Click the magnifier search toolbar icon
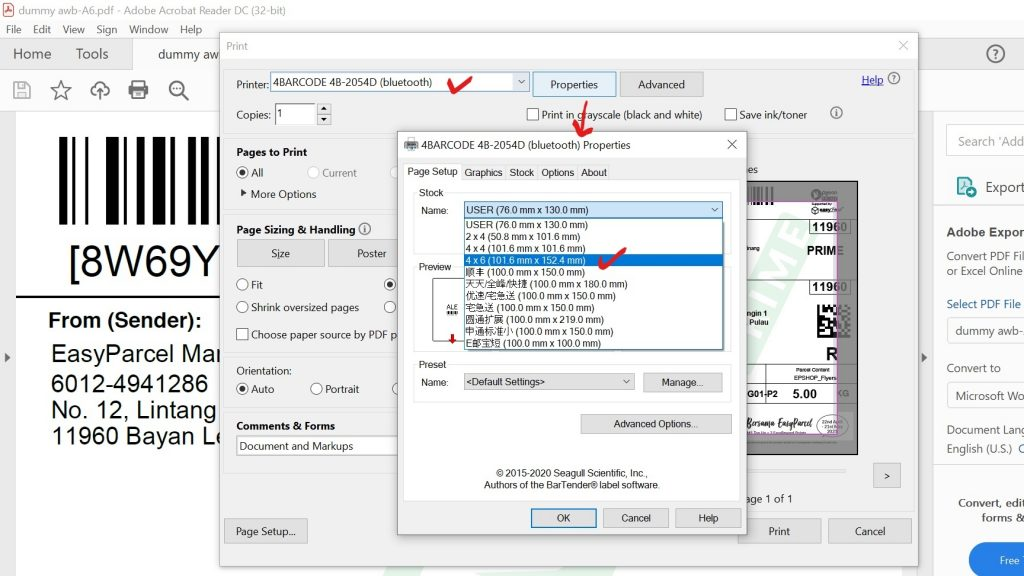1024x576 pixels. pos(178,90)
